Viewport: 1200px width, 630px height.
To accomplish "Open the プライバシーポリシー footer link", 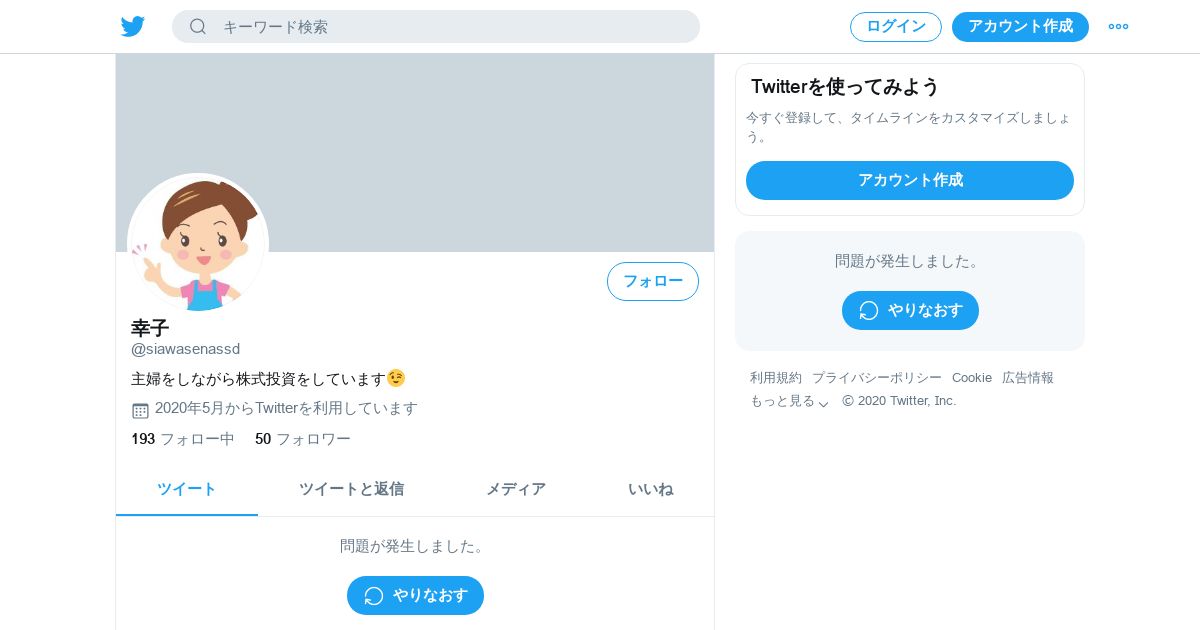I will click(x=877, y=378).
